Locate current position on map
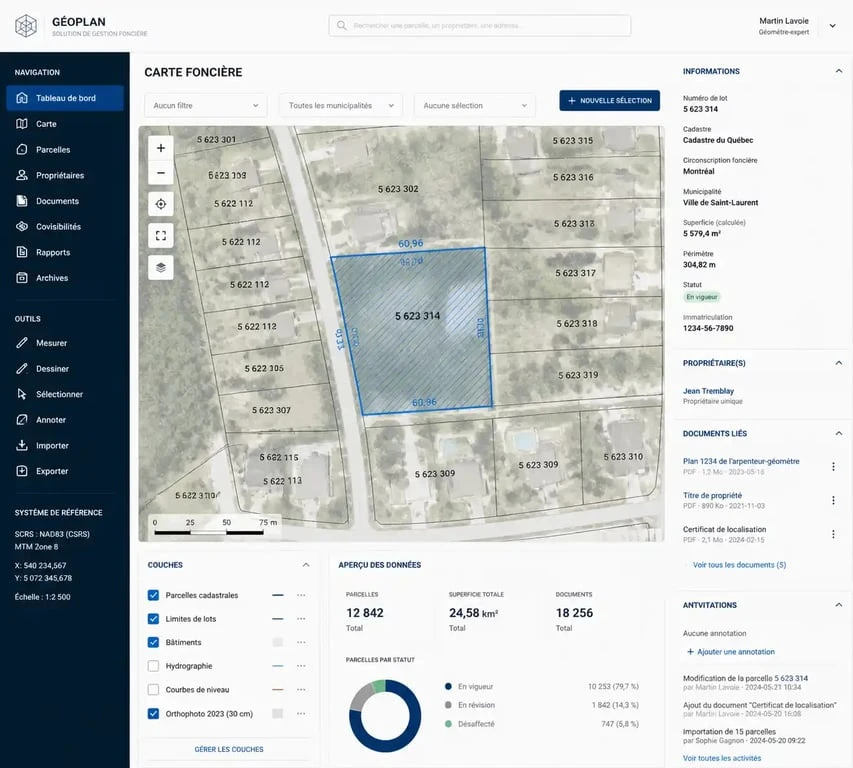This screenshot has width=853, height=768. 160,204
